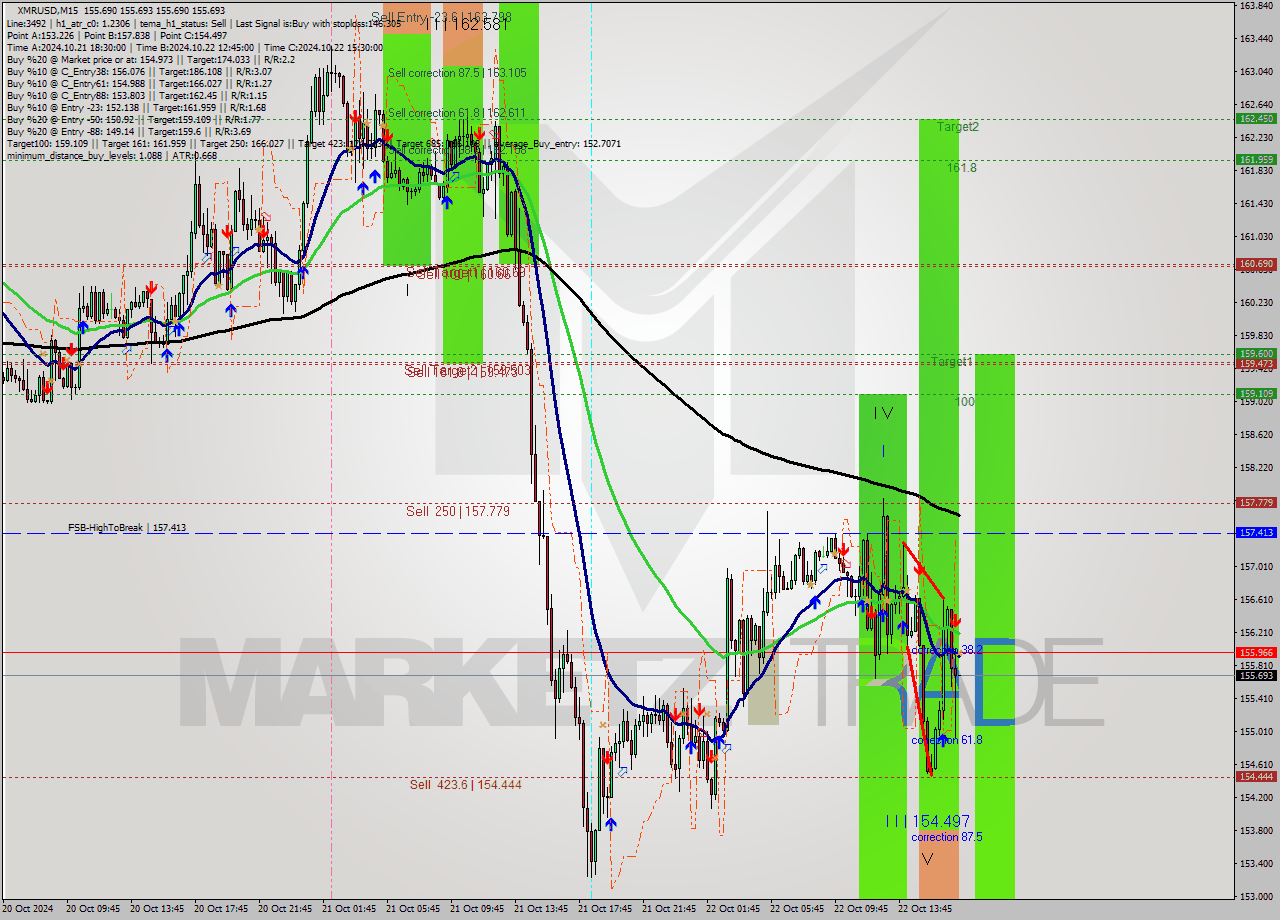
Task: Select the 'FSB-HighToBreak | 157.413' label
Action: [x=127, y=527]
